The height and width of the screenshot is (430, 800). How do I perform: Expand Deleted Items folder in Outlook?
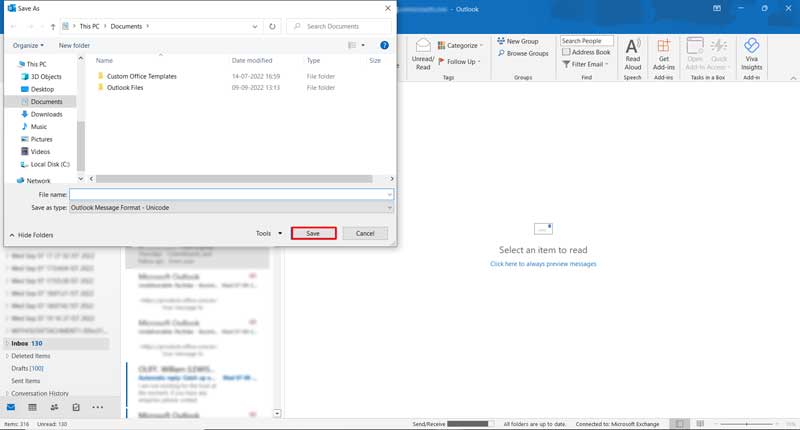(x=7, y=356)
